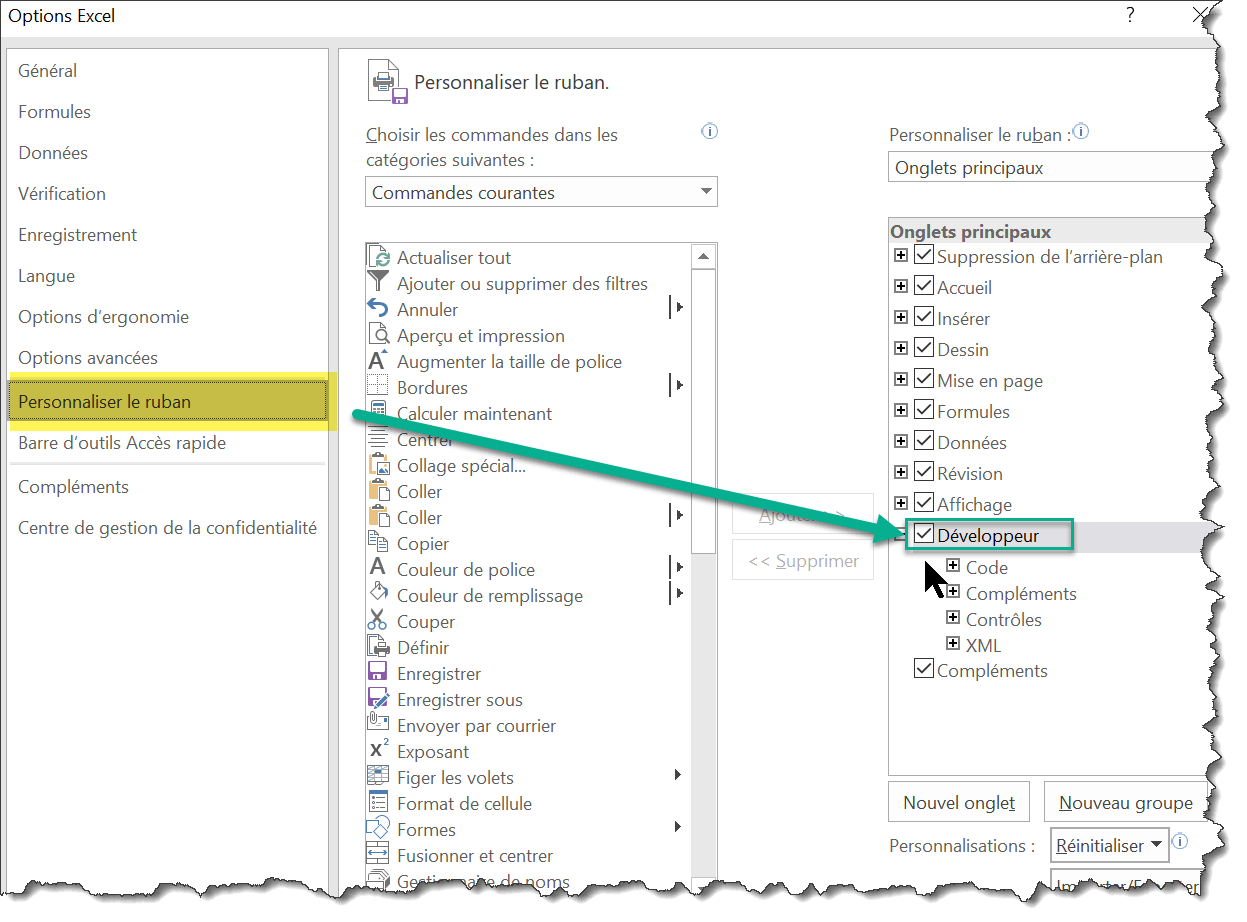Expand the Données tree node
The image size is (1247, 922).
[901, 442]
